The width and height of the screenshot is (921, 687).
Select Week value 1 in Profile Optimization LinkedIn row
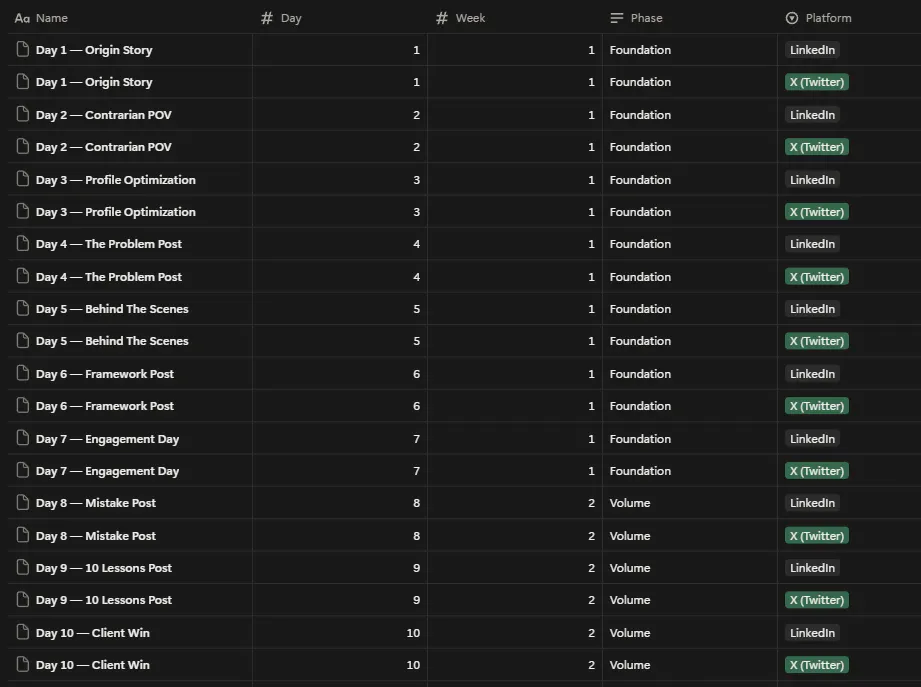[591, 180]
